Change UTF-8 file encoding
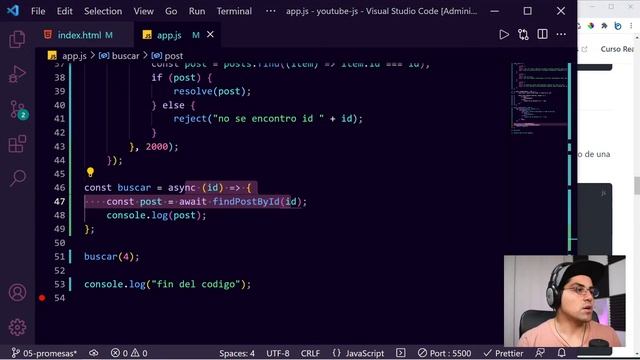This screenshot has width=640, height=360. point(278,353)
